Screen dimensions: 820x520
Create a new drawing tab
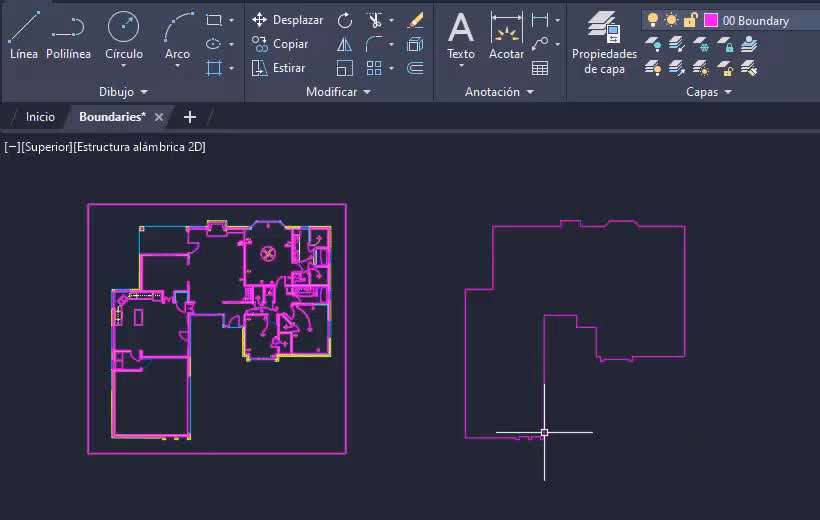click(x=190, y=117)
